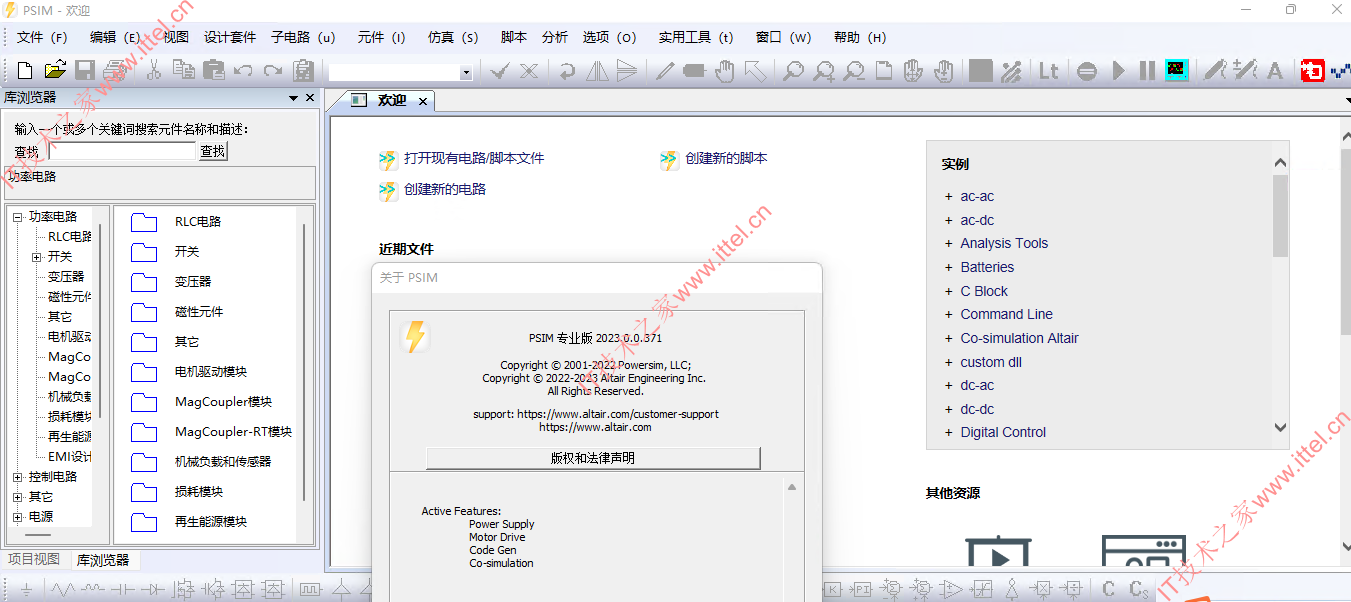The width and height of the screenshot is (1351, 602).
Task: Close the library browser panel
Action: click(x=310, y=98)
